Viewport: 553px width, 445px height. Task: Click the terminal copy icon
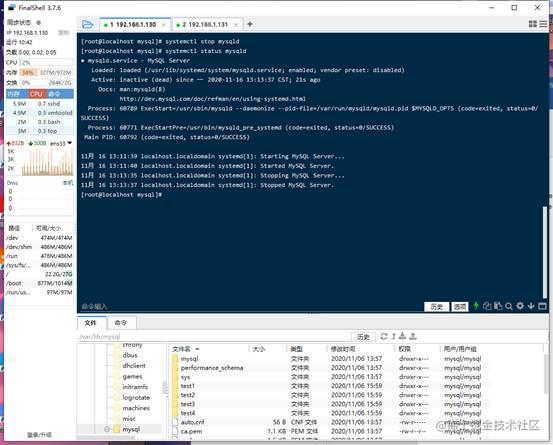(x=487, y=306)
